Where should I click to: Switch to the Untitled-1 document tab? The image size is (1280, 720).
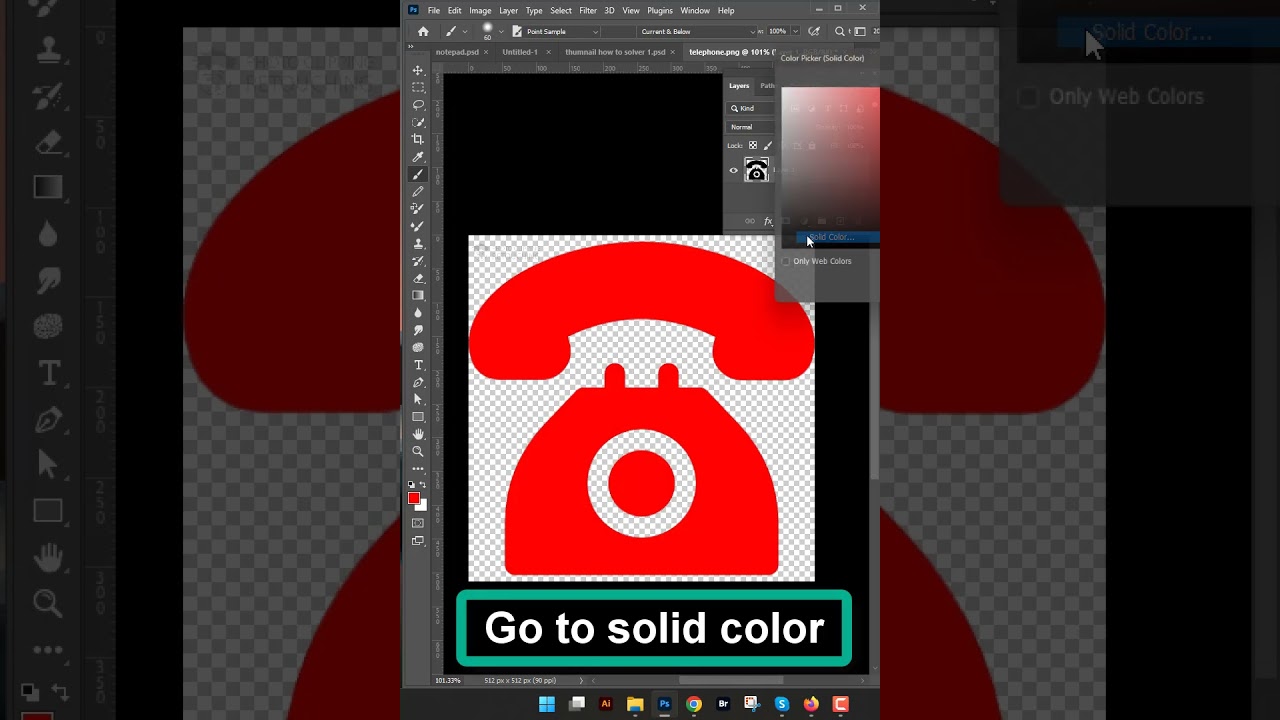point(520,52)
